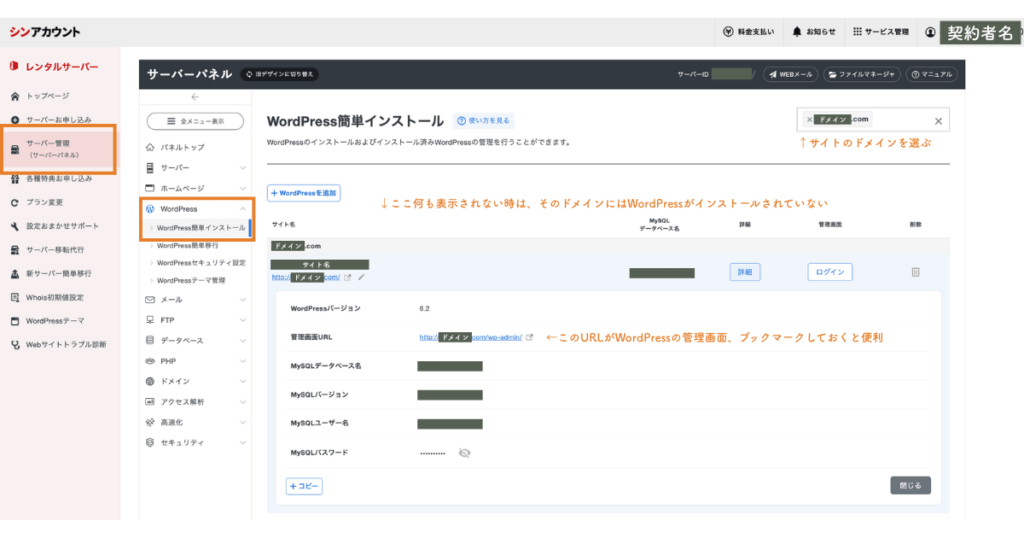Select WordPressテーマ管理 submenu
The image size is (1024, 538).
[191, 280]
